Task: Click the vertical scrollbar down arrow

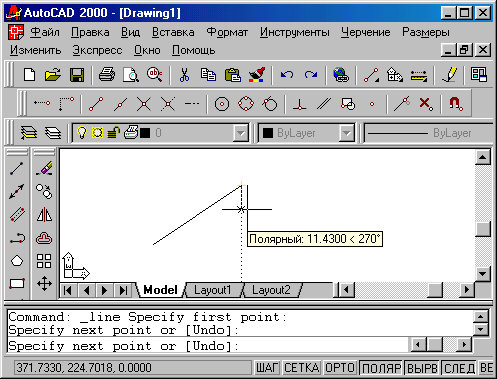Action: [483, 274]
